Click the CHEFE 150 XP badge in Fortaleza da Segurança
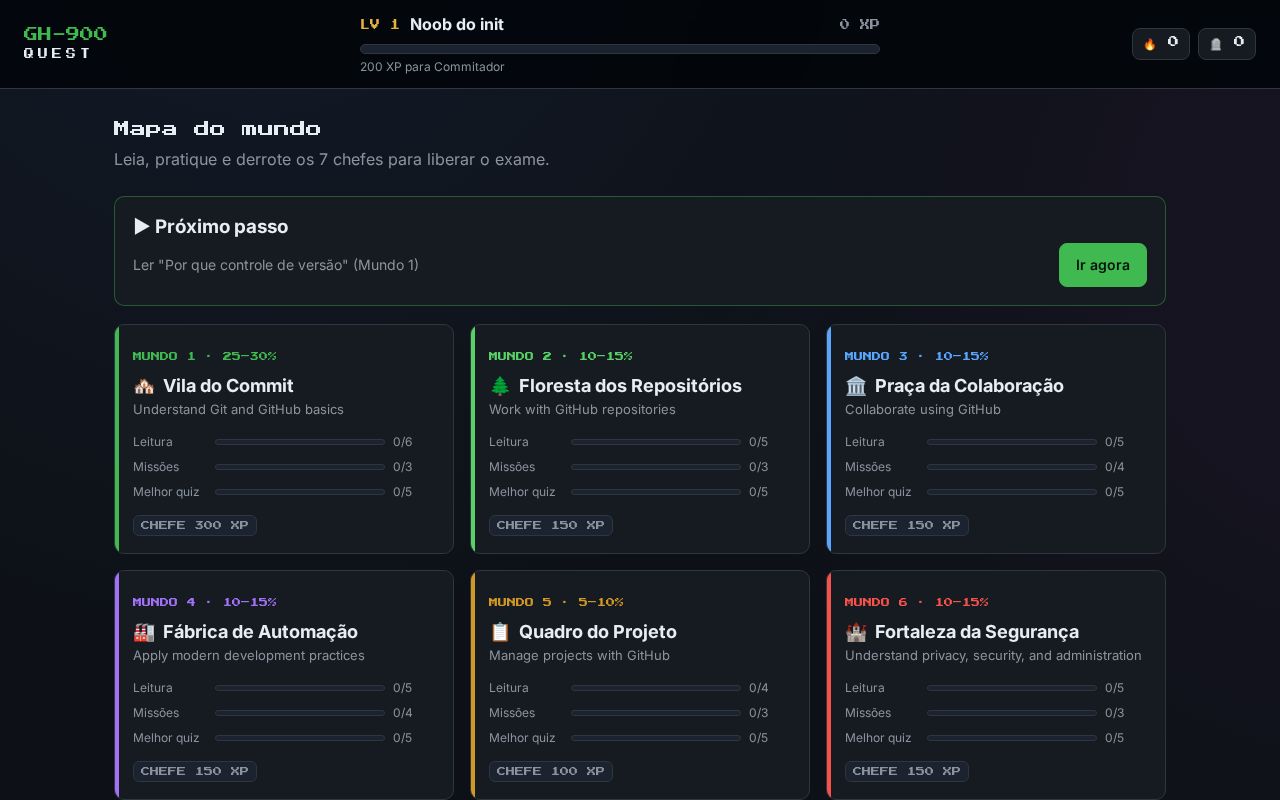Screen dimensions: 1280x800 coord(907,771)
